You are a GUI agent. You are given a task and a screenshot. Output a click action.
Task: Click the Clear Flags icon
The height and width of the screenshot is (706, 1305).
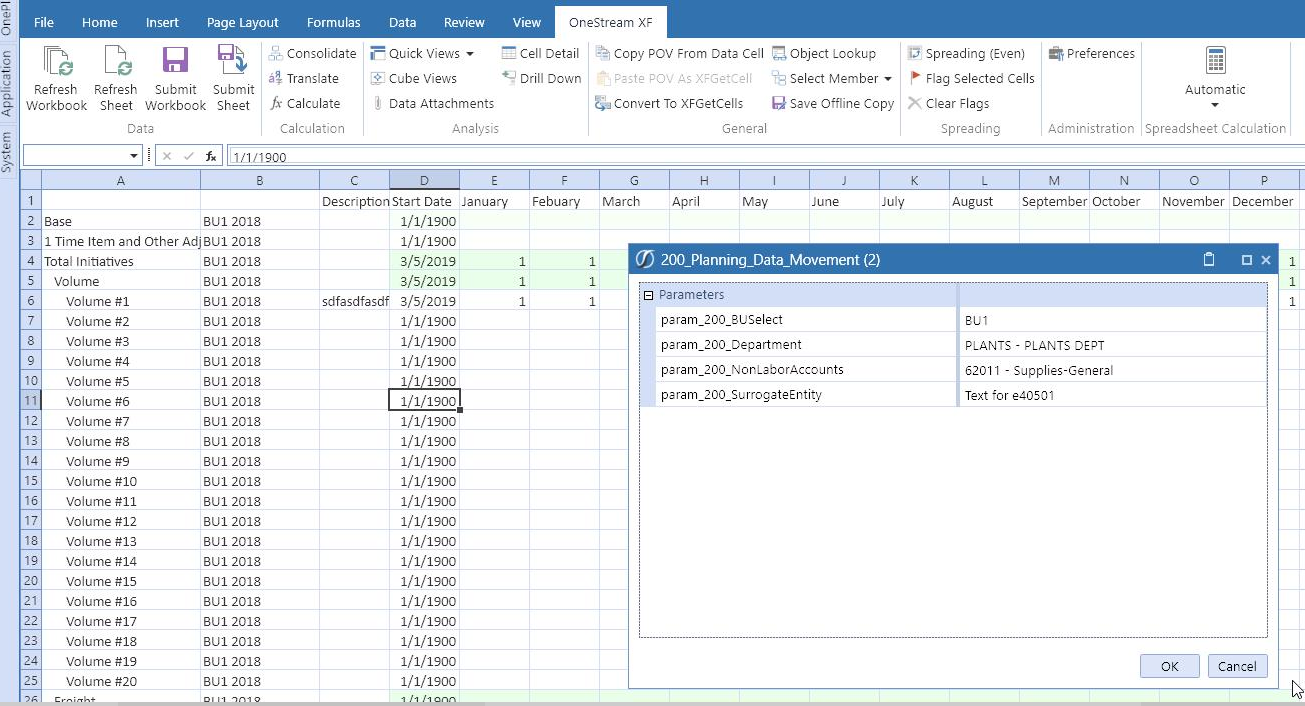(x=950, y=103)
